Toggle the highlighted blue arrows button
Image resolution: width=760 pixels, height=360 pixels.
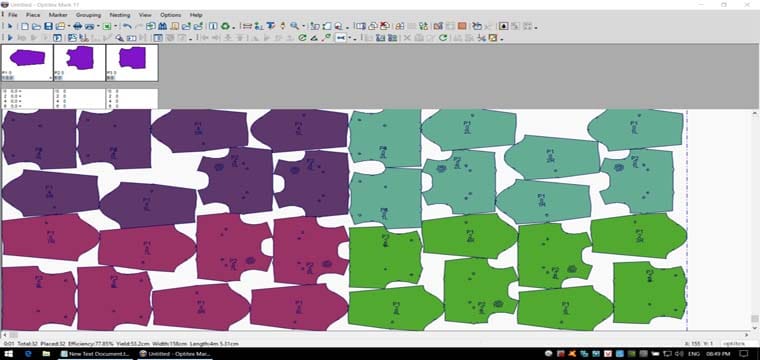click(x=341, y=38)
